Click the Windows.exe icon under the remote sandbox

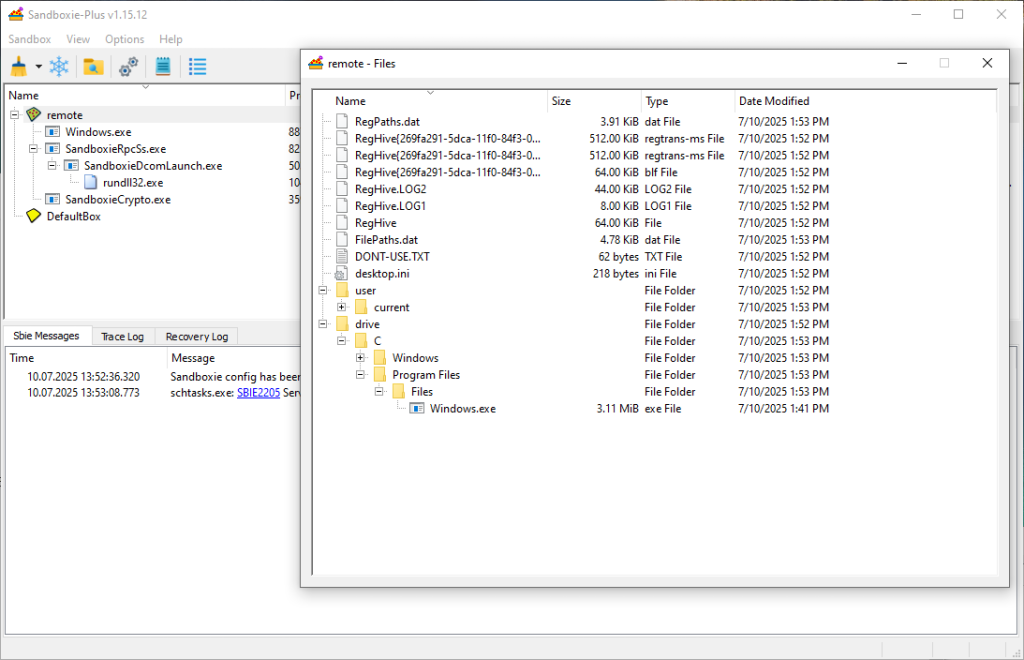(x=53, y=132)
